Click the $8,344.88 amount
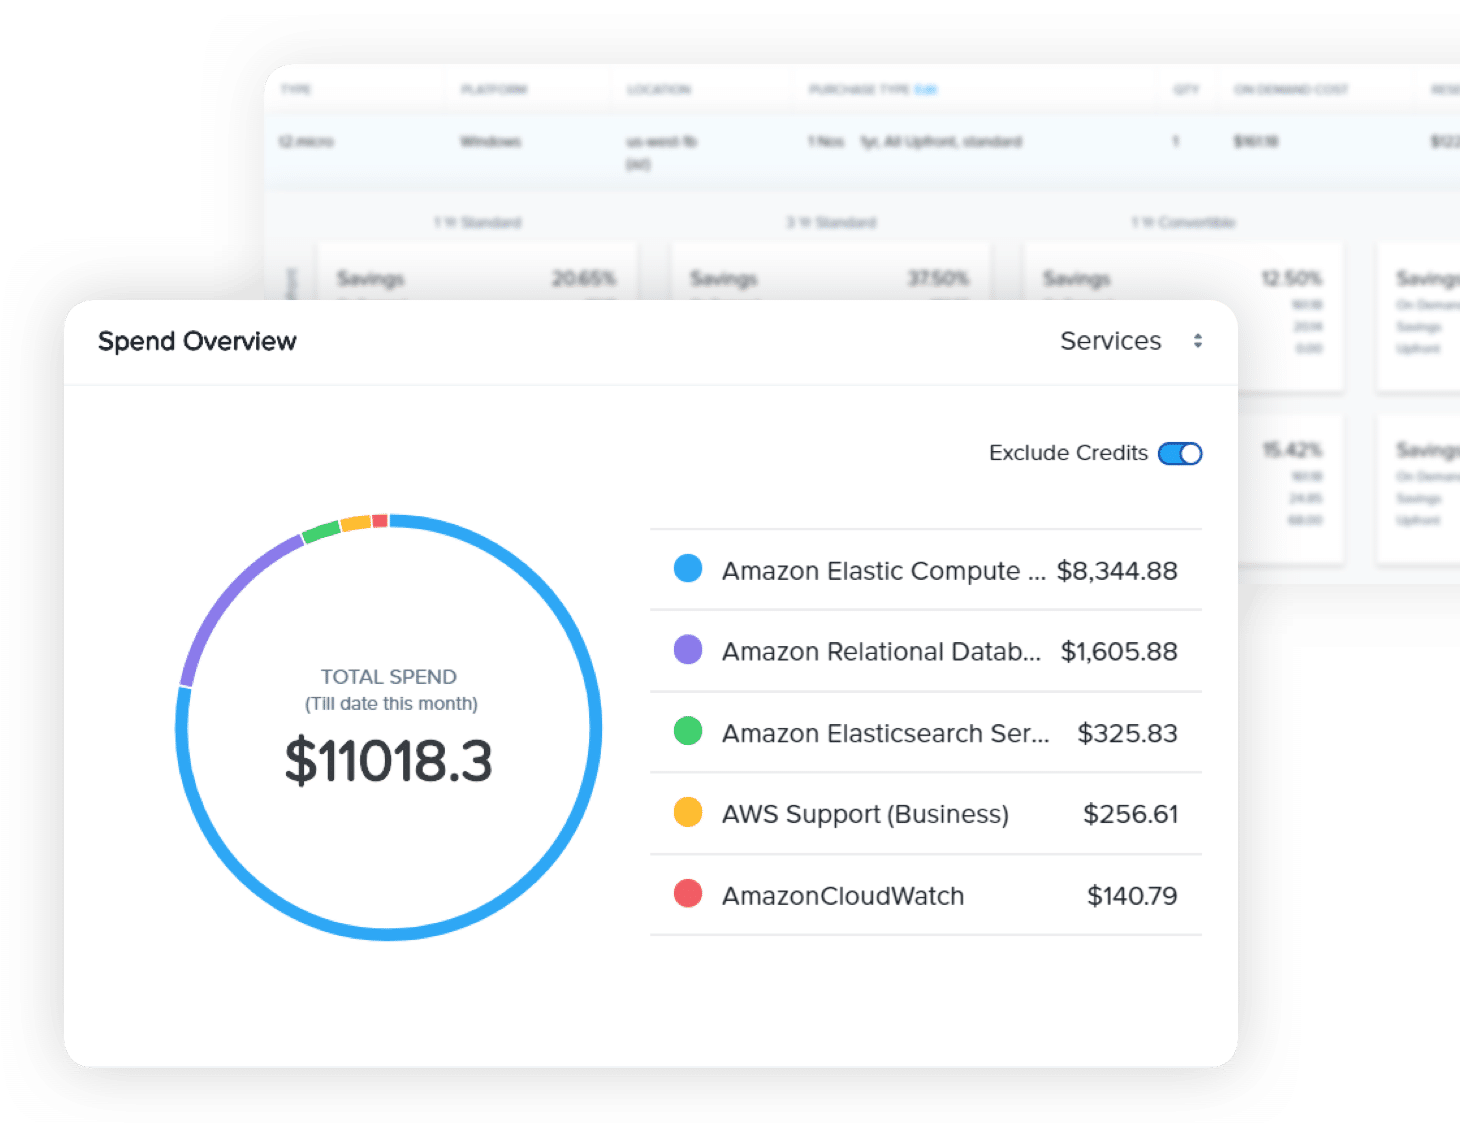The image size is (1460, 1132). 1117,571
